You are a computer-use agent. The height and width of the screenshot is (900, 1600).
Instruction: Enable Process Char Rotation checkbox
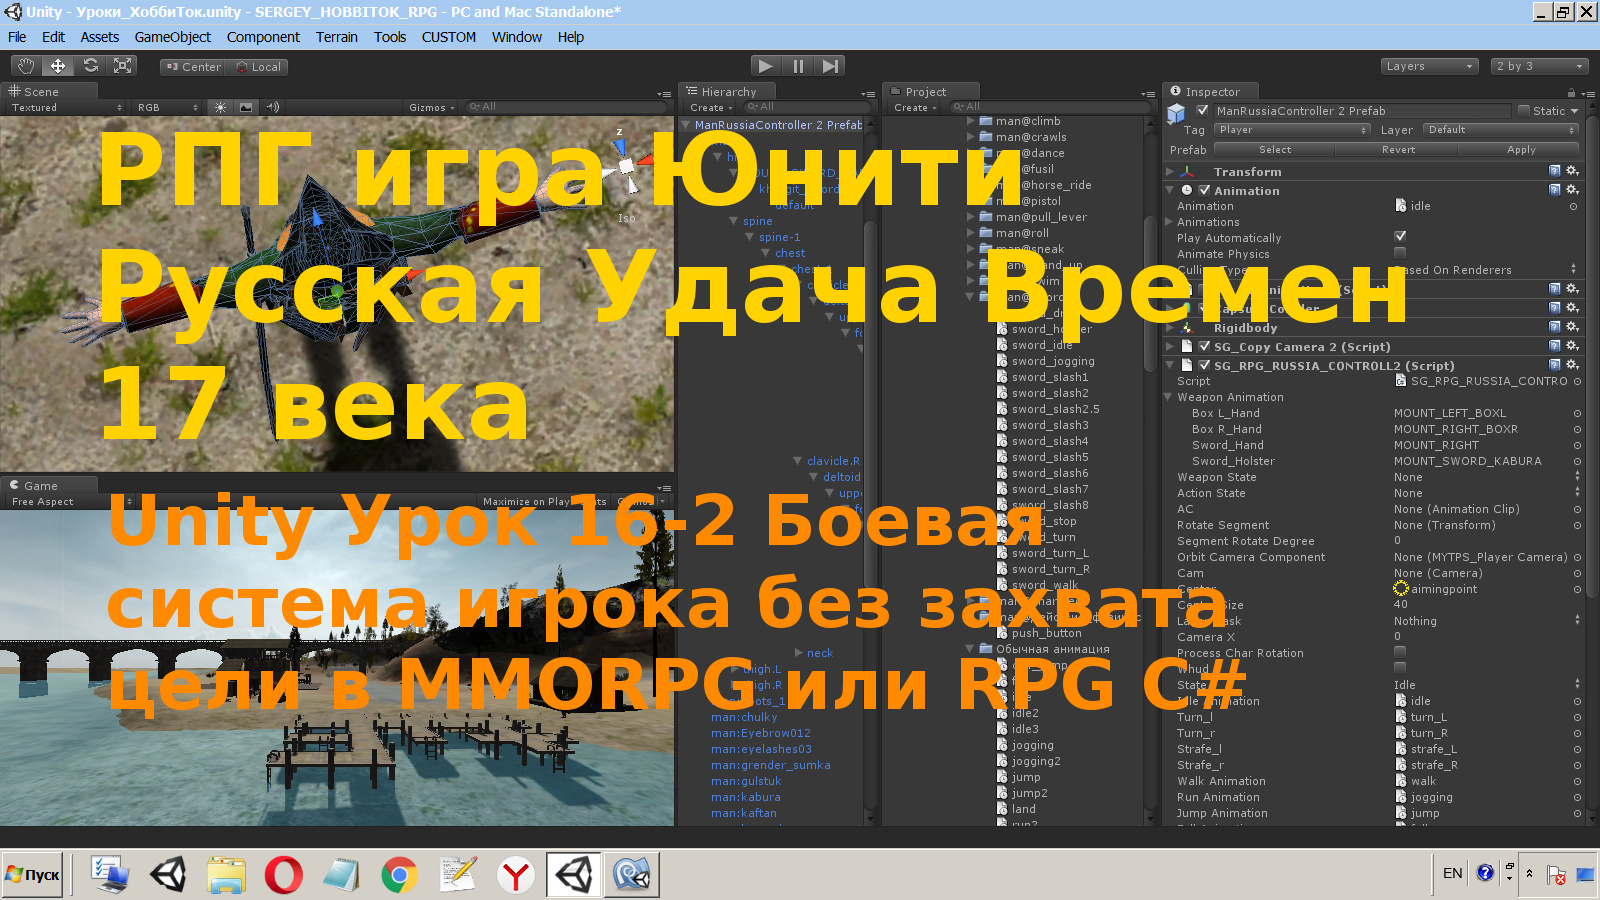(1400, 652)
